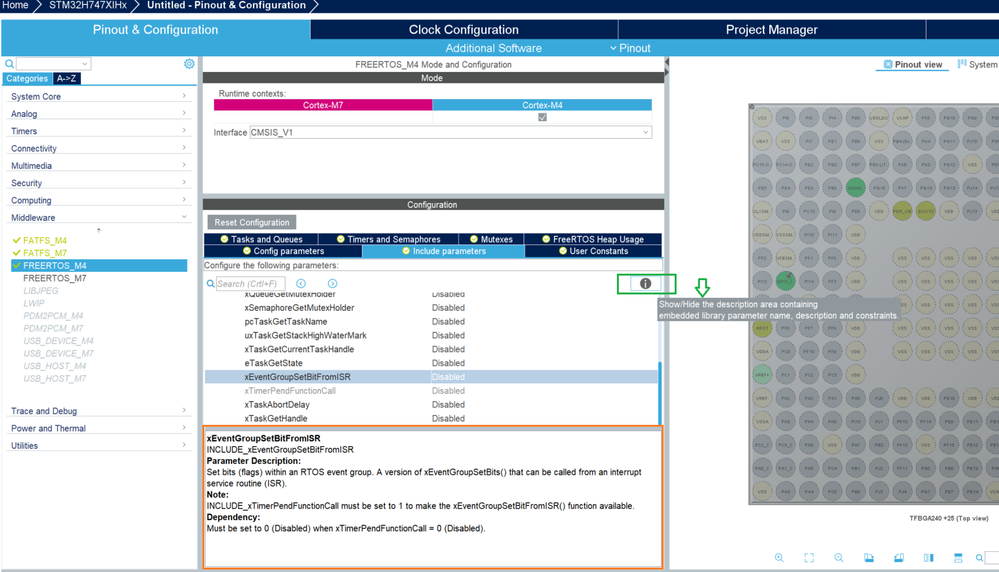999x572 pixels.
Task: Flip the chip view horizontally
Action: pos(928,558)
